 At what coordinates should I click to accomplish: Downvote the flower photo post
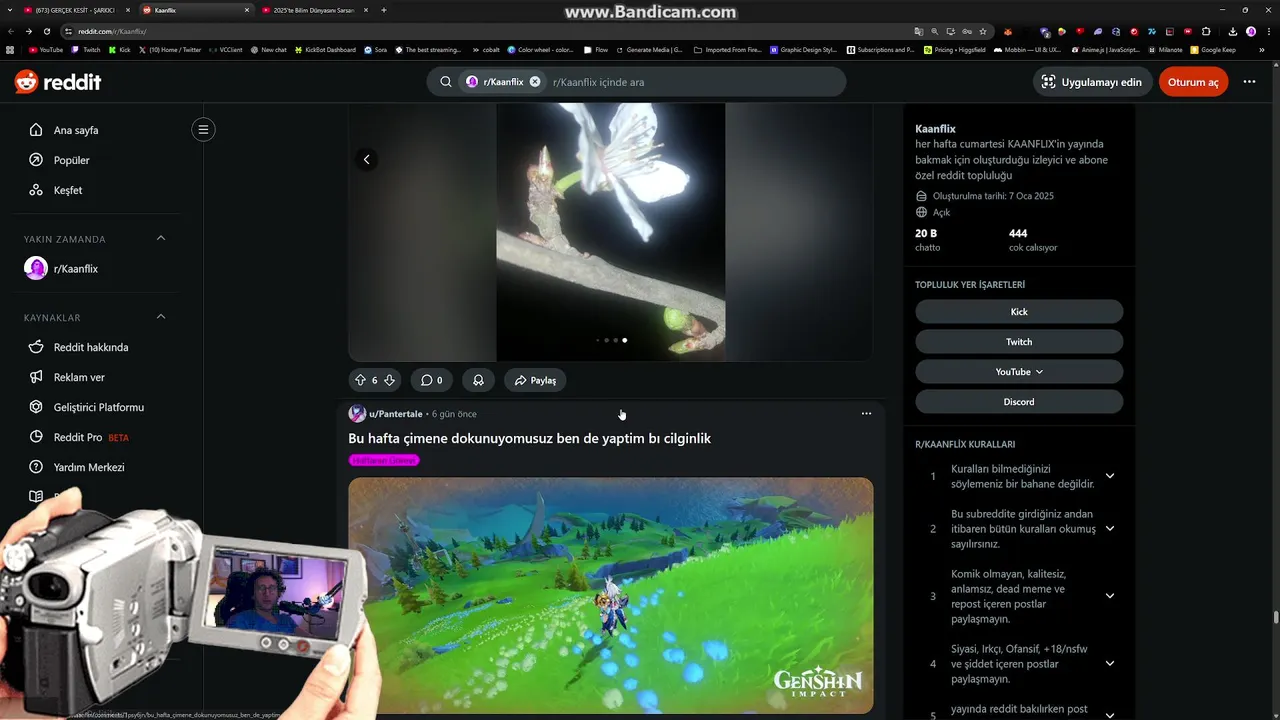pyautogui.click(x=389, y=380)
